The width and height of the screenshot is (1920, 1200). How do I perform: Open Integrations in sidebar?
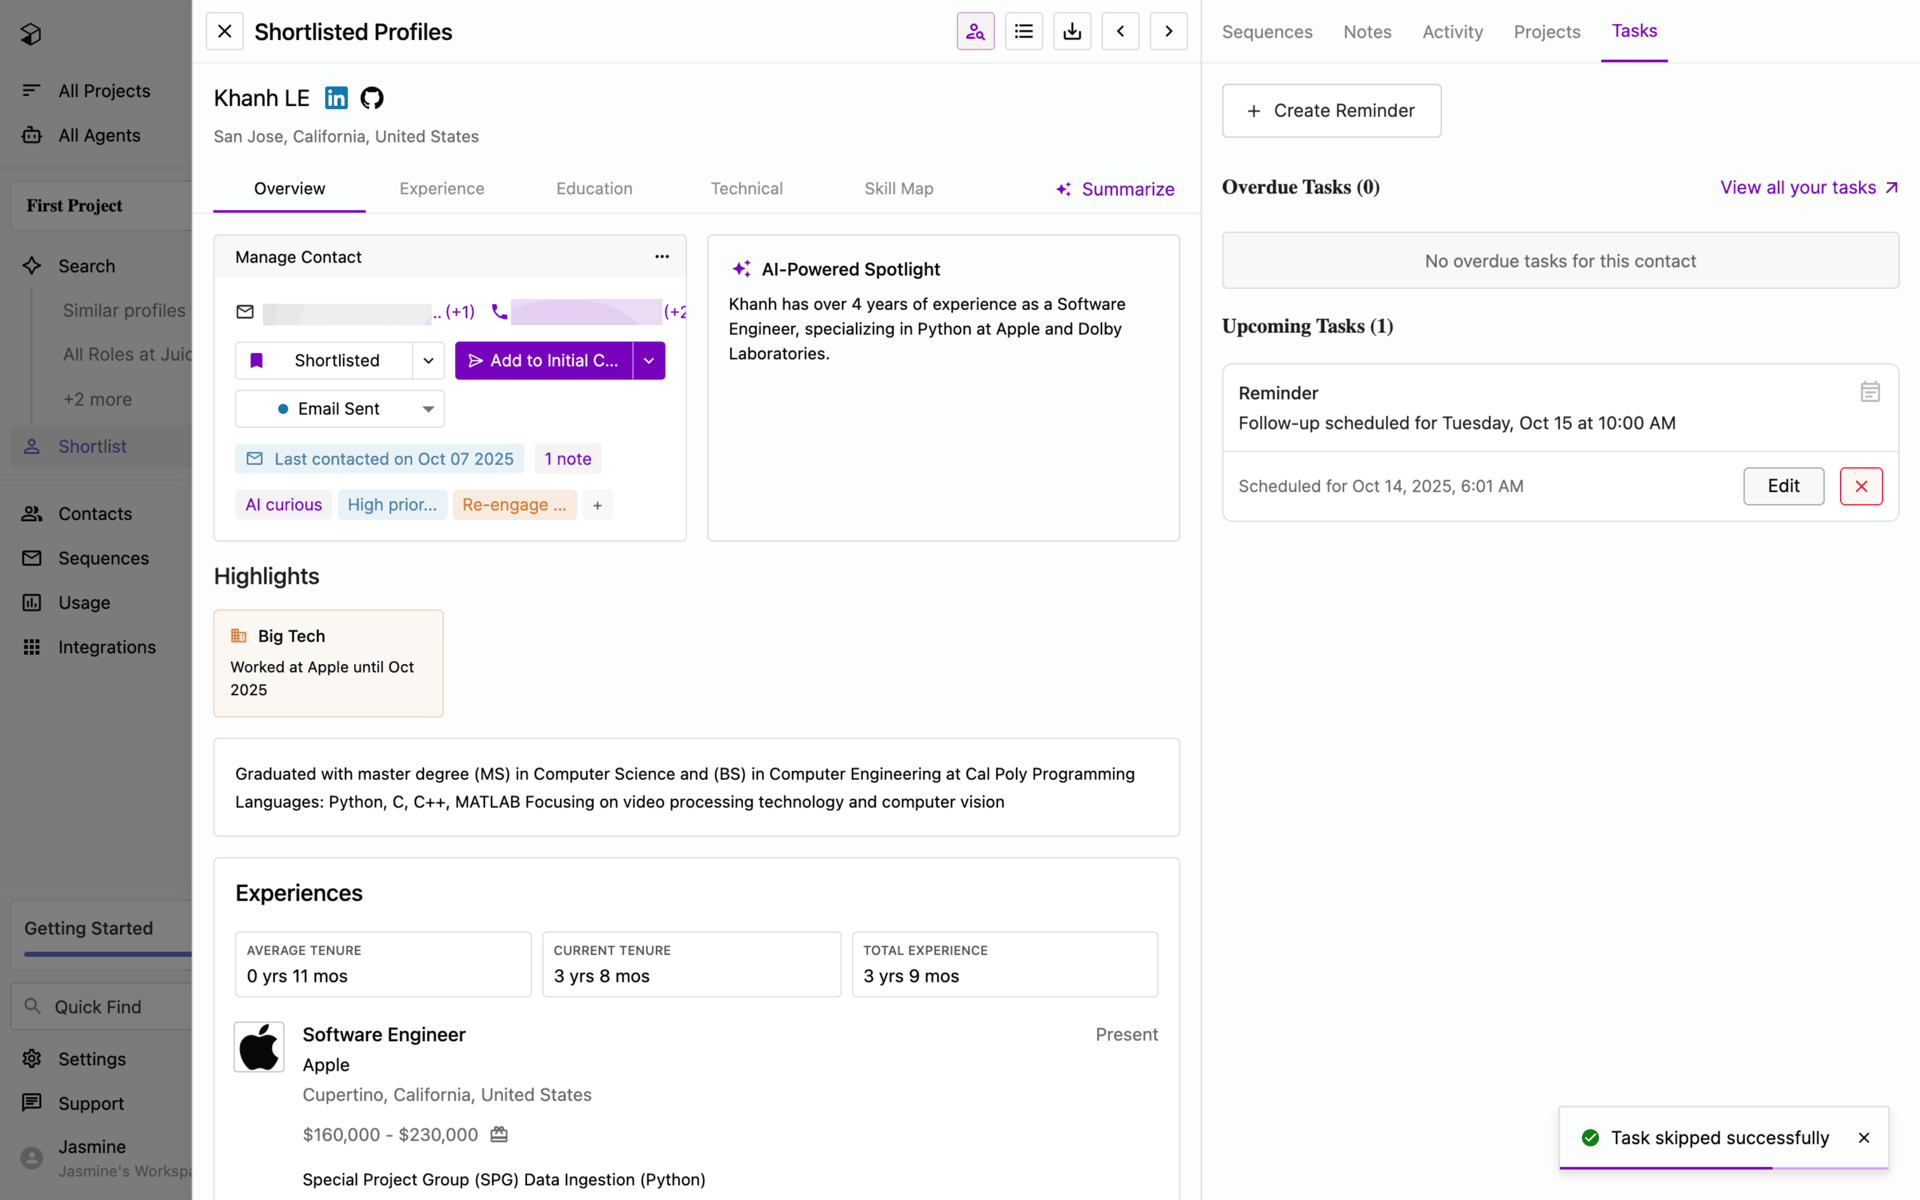pos(107,647)
